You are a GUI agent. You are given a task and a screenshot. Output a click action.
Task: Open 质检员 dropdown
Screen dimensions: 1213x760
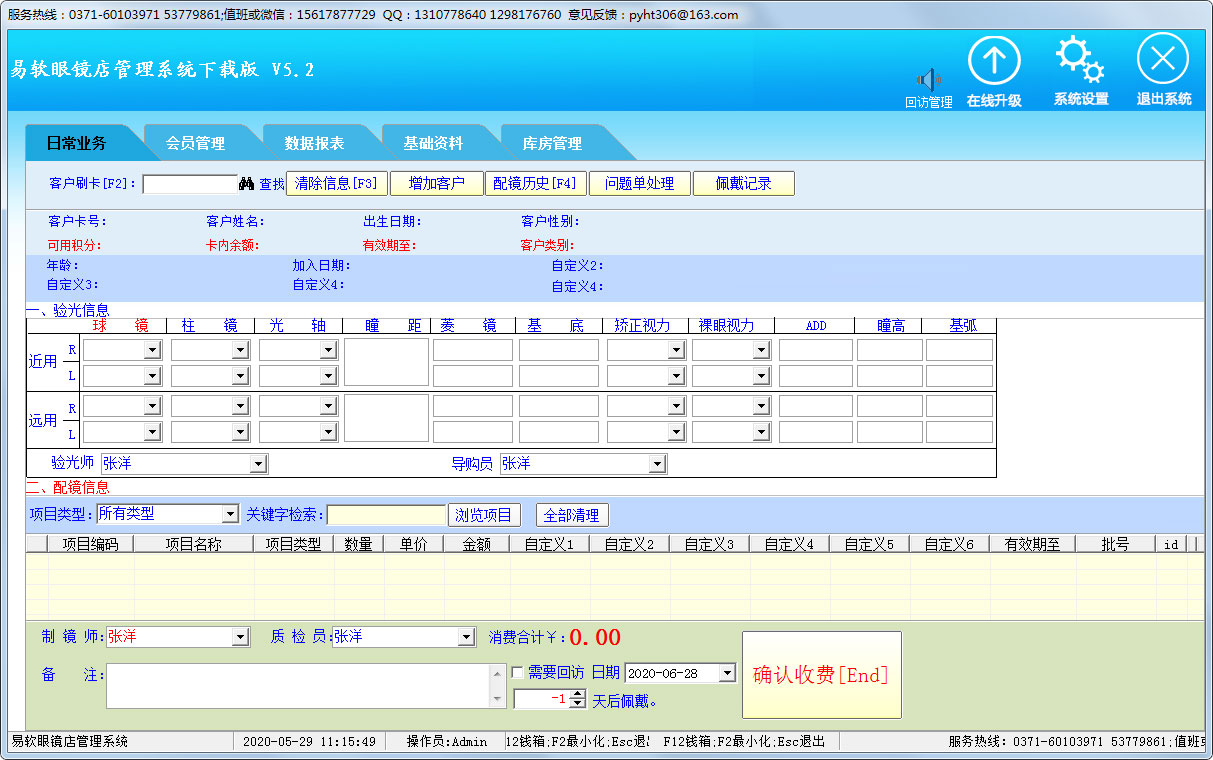pos(466,637)
